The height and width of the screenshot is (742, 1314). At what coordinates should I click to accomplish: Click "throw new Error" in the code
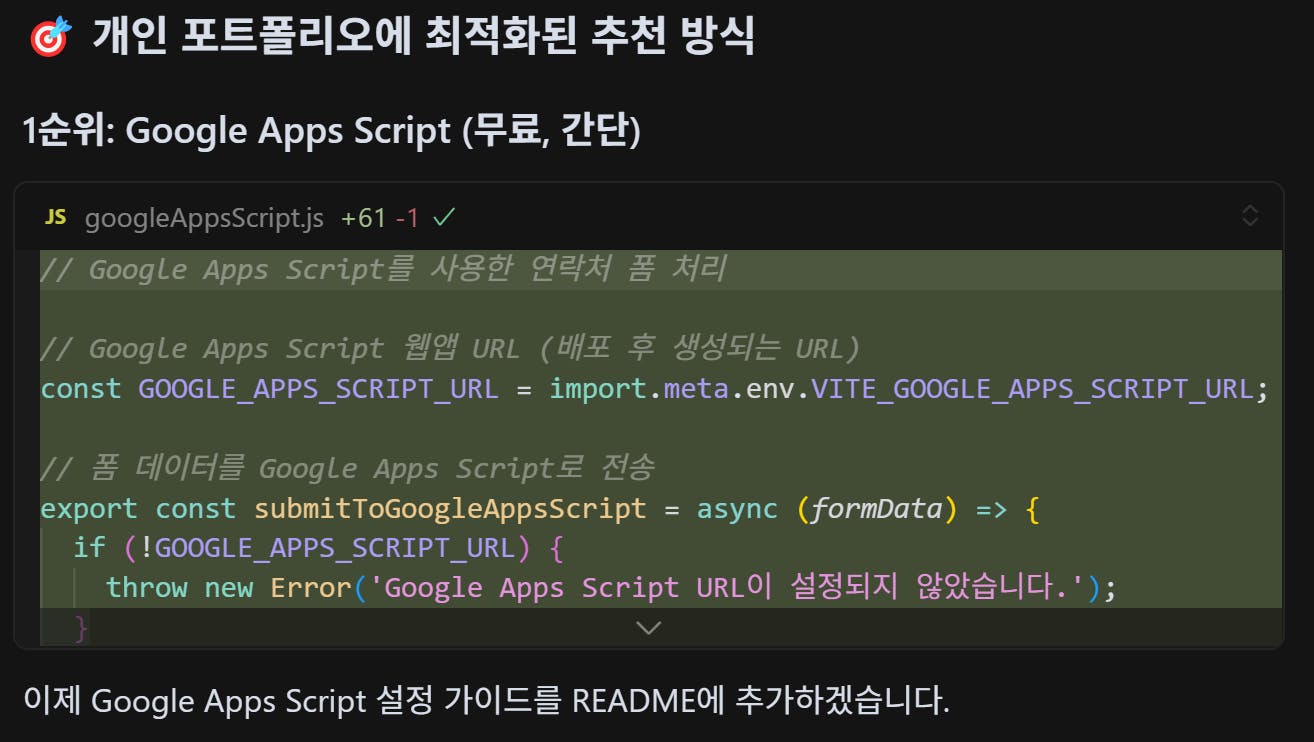tap(229, 587)
